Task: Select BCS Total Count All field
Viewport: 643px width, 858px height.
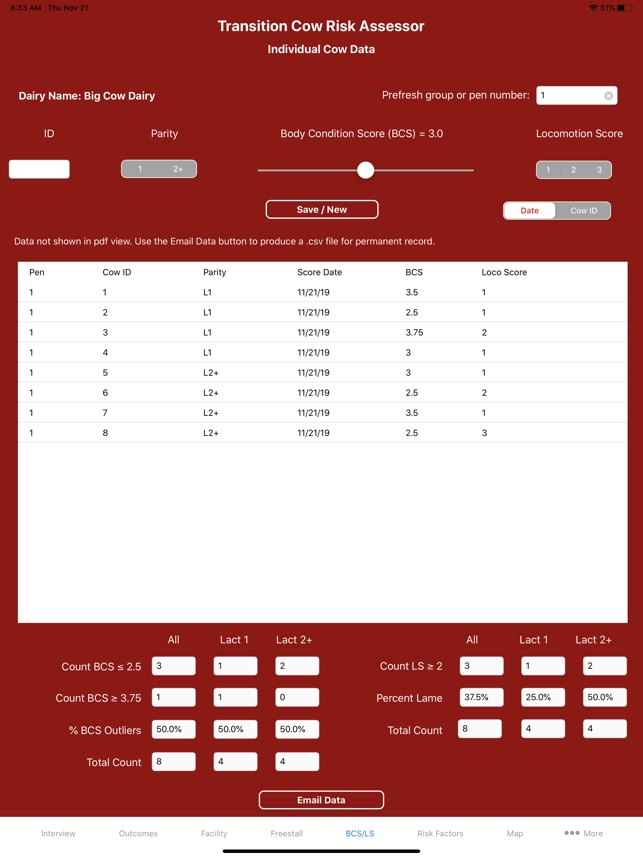Action: point(173,761)
